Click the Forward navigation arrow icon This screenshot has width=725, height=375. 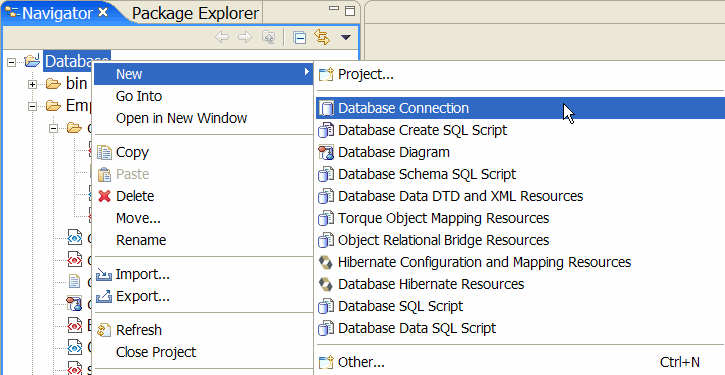245,37
